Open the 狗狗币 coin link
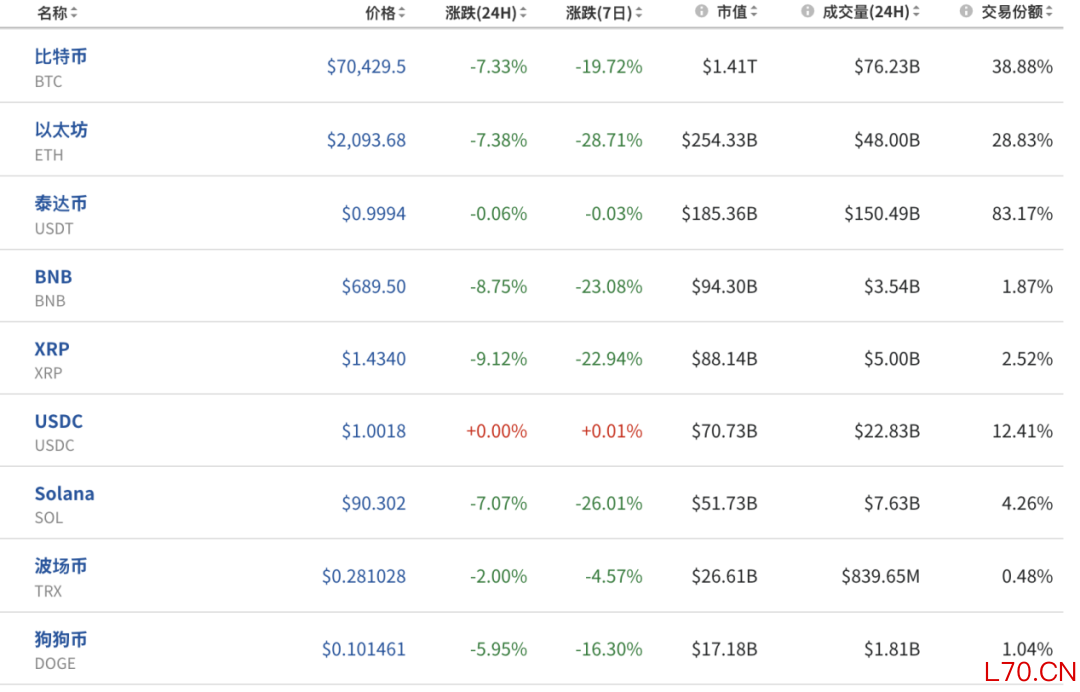Screen dimensions: 1080x692 pos(61,640)
